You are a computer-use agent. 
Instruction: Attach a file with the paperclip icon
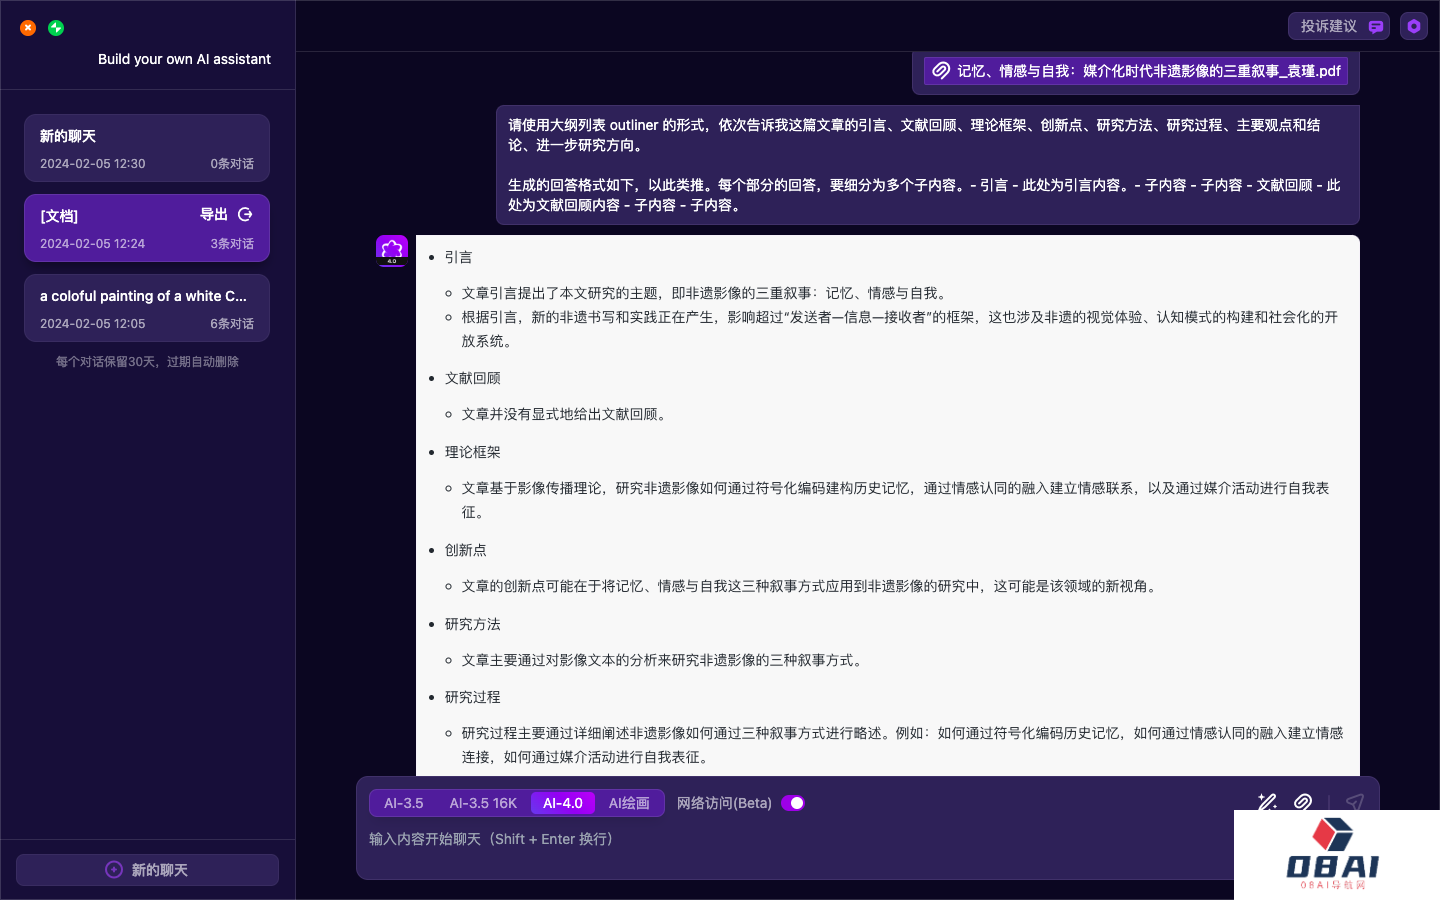(1303, 802)
